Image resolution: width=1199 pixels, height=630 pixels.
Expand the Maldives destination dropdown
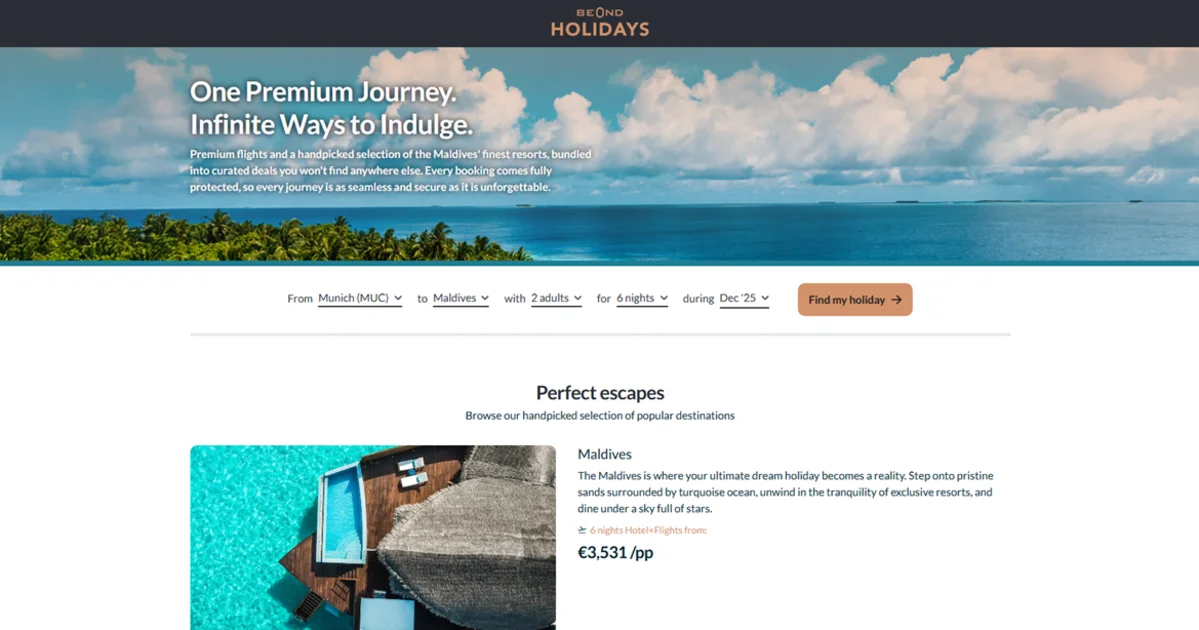460,298
